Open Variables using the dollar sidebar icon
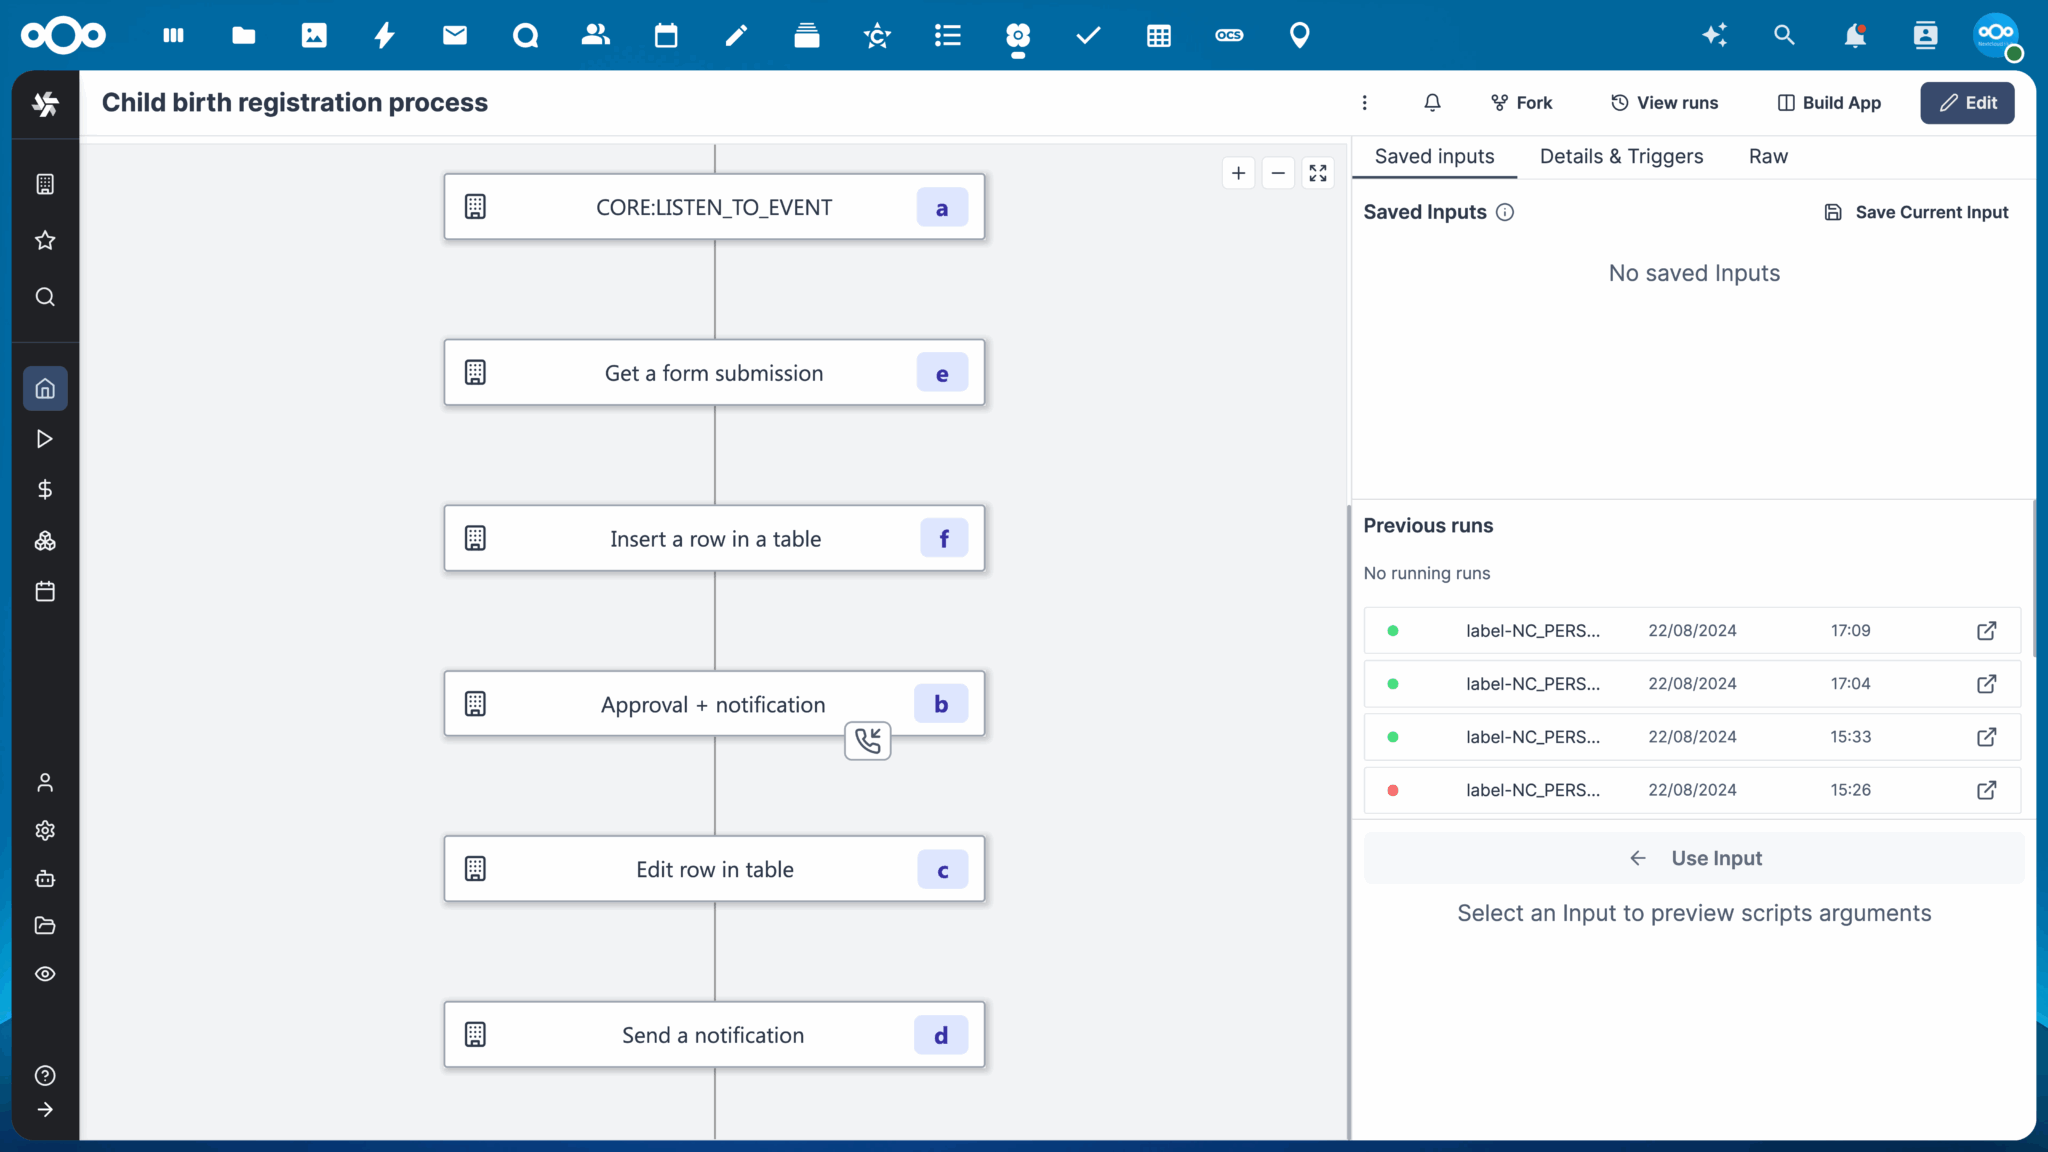This screenshot has width=2048, height=1152. coord(45,489)
